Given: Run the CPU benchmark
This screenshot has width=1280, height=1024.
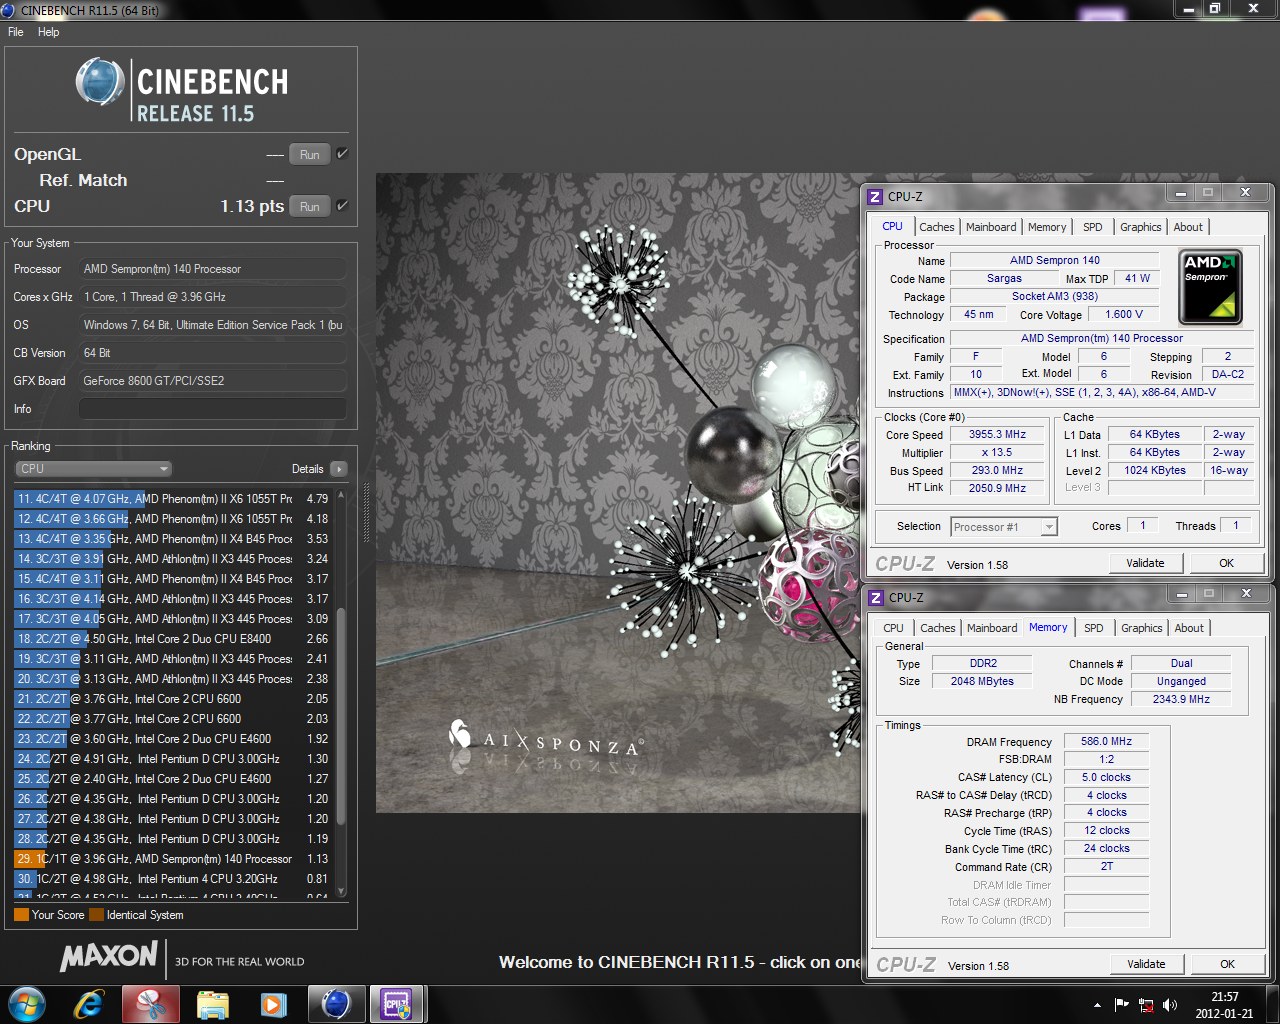Looking at the screenshot, I should tap(310, 207).
